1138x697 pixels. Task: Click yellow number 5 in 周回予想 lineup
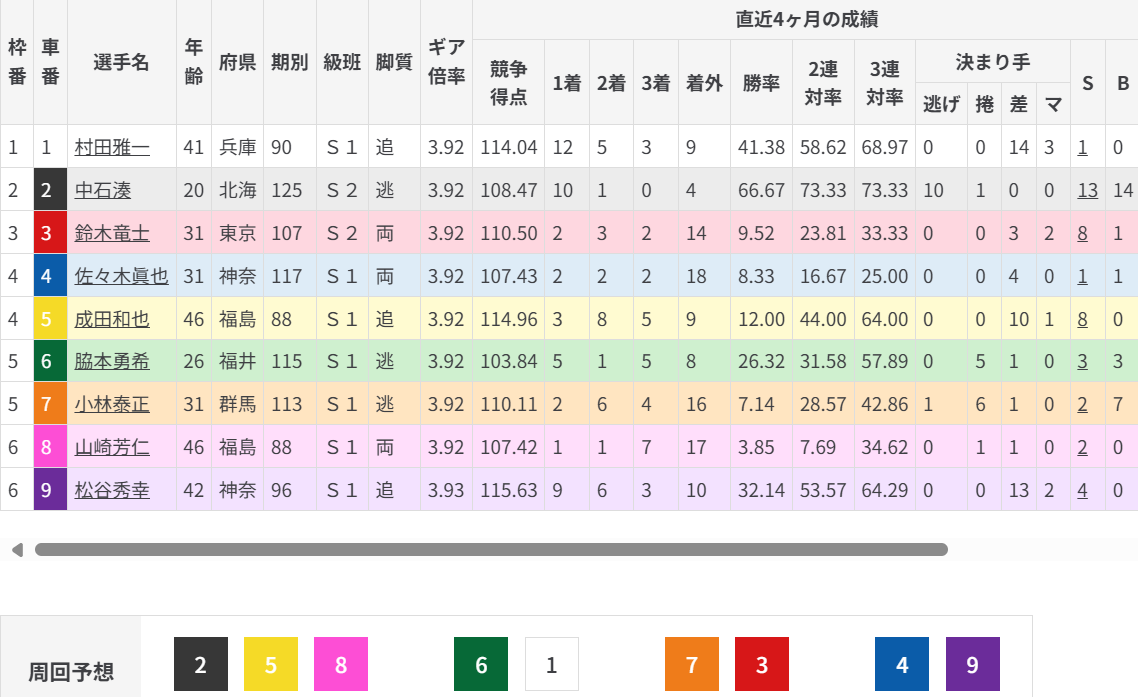tap(271, 664)
